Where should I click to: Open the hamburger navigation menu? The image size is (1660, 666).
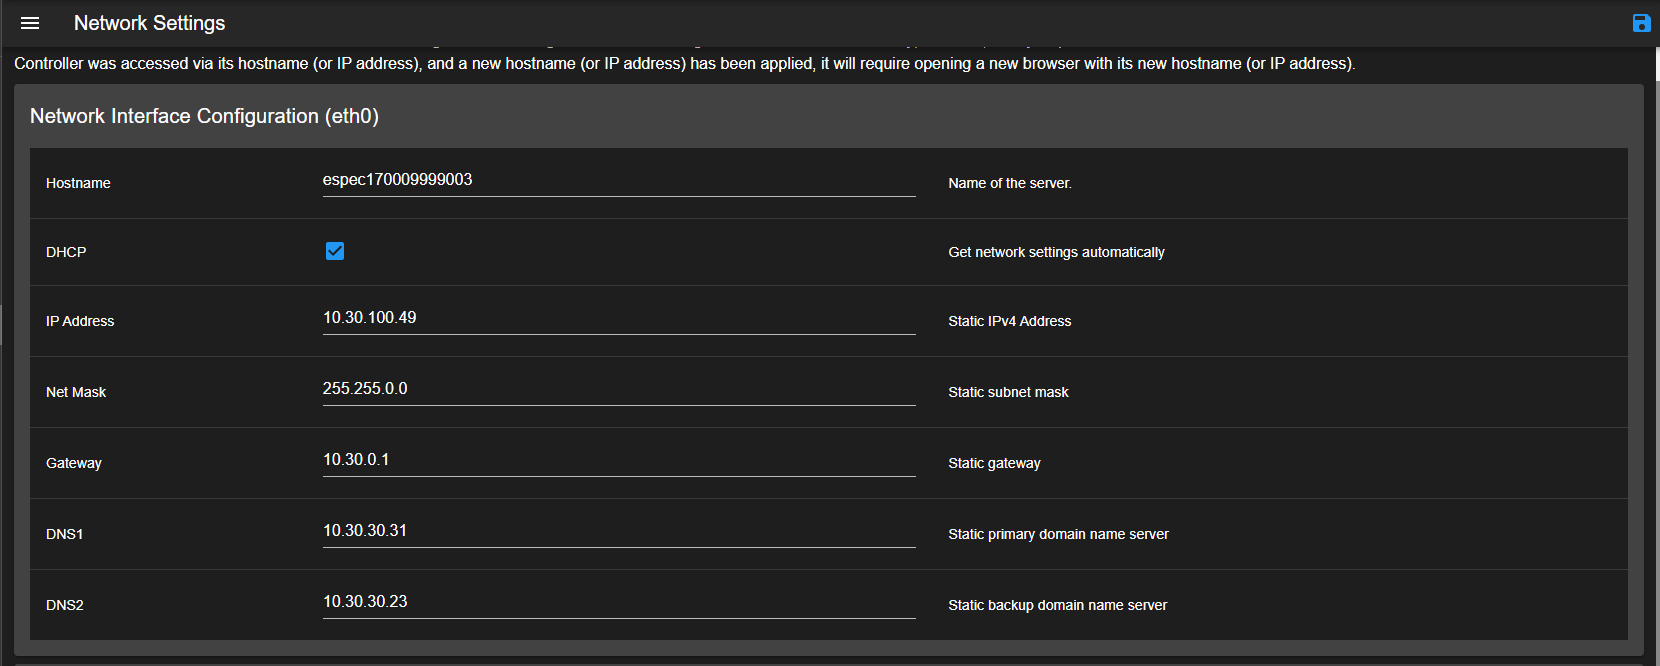[x=30, y=23]
